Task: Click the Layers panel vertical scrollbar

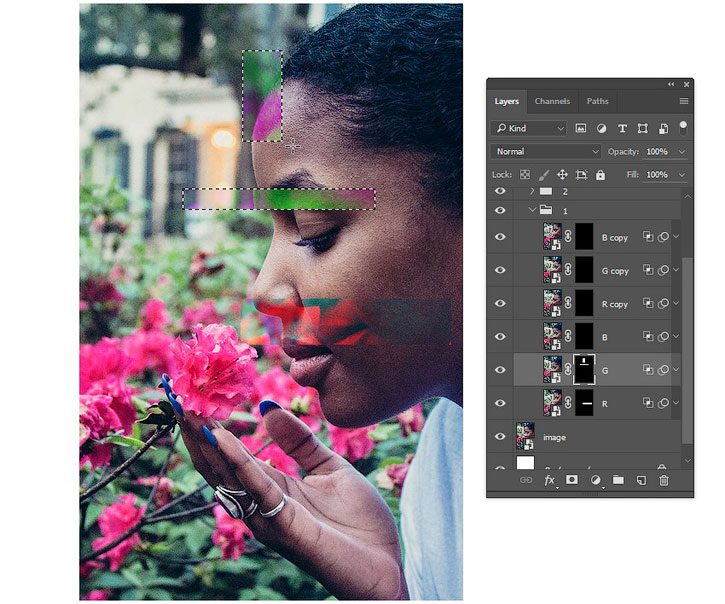Action: 688,351
